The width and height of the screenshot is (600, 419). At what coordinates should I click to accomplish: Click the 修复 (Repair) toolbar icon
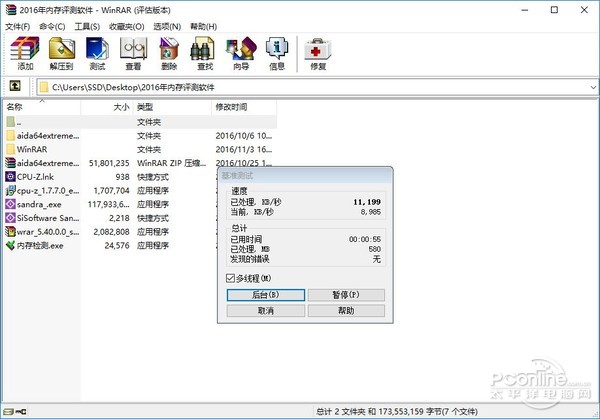(318, 54)
